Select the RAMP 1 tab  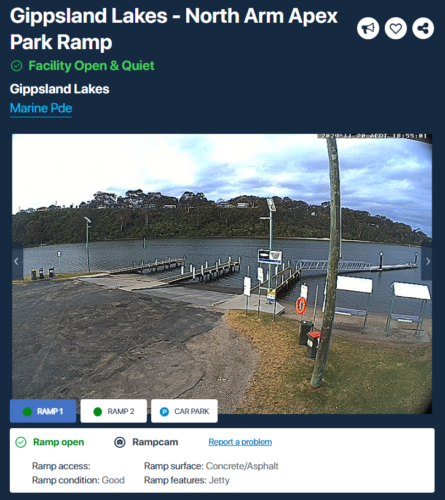(x=43, y=411)
